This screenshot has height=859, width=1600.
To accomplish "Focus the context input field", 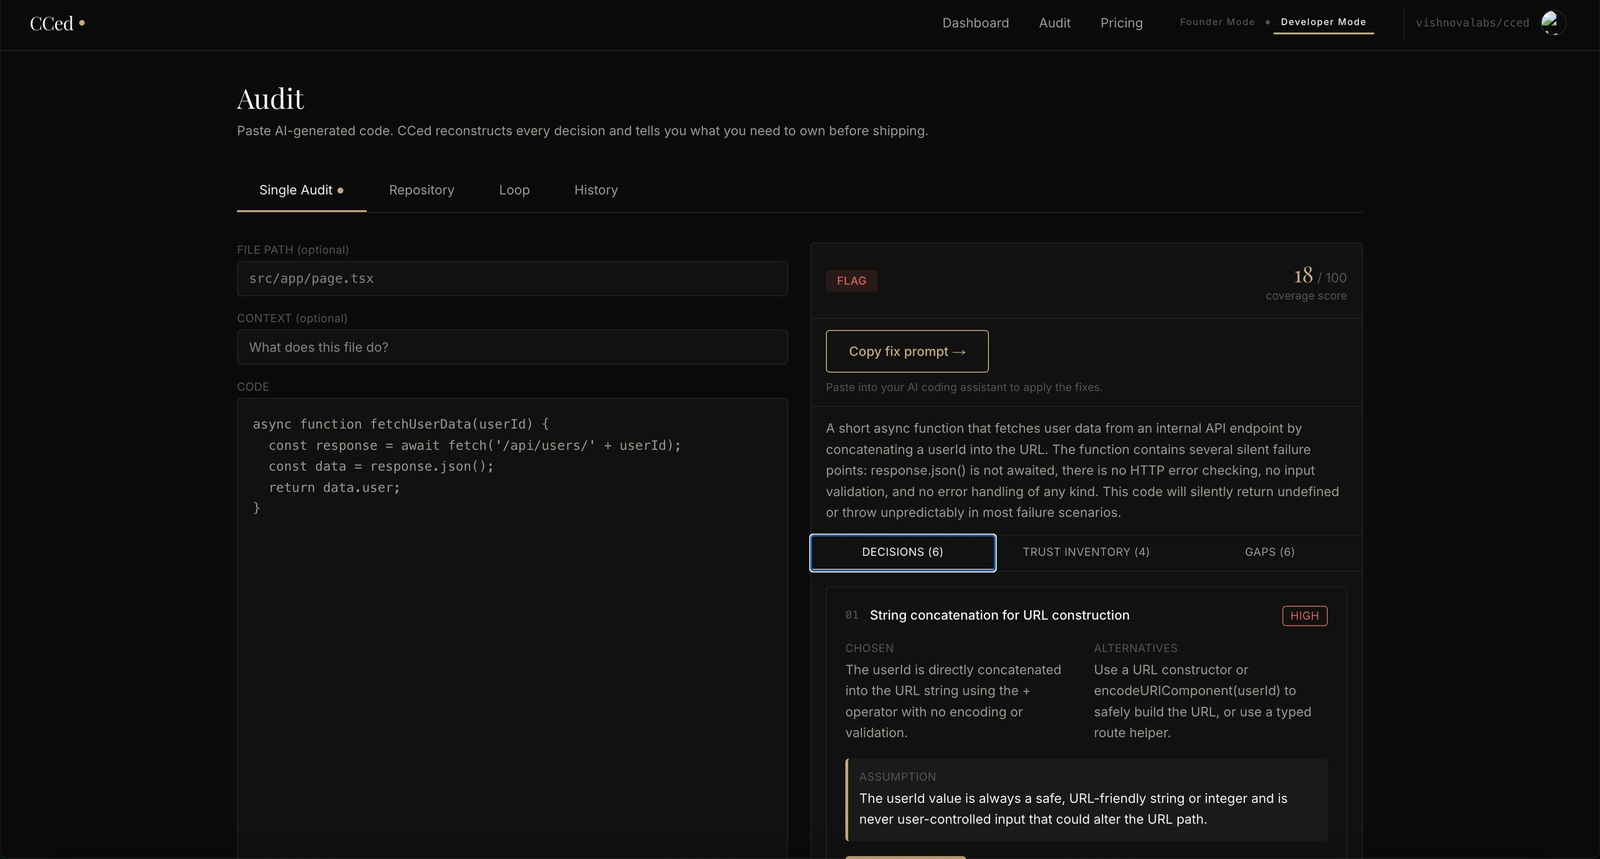I will (x=512, y=347).
